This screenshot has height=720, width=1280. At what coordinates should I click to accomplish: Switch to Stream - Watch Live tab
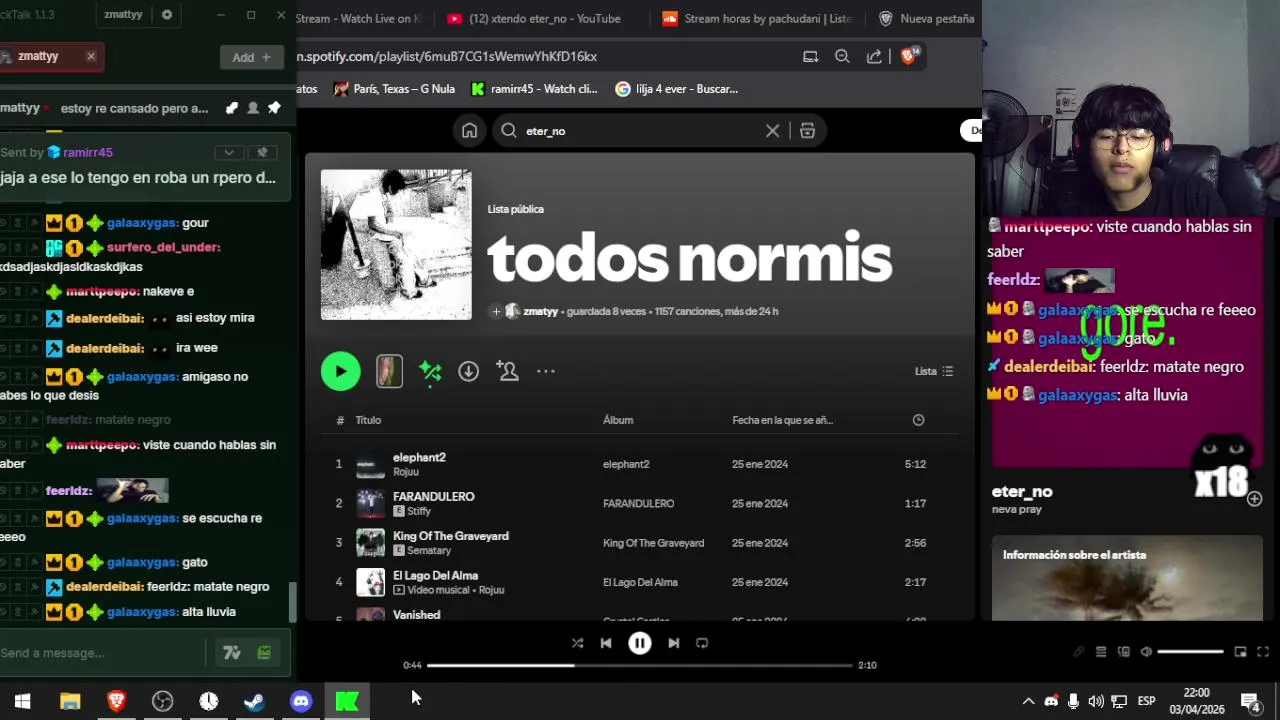point(360,18)
